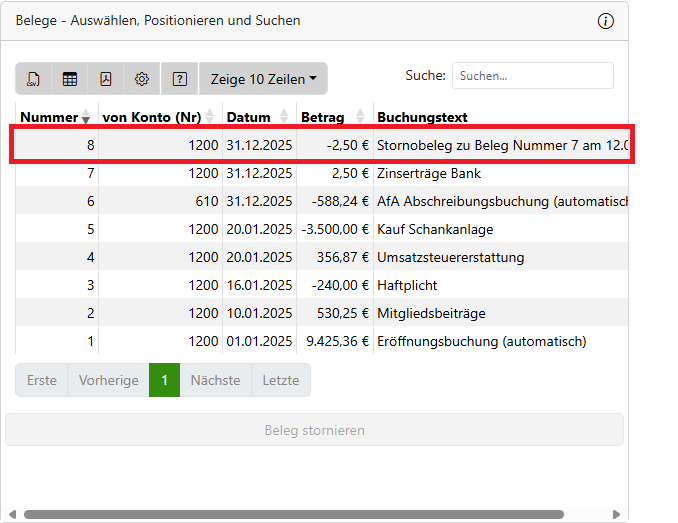The height and width of the screenshot is (523, 678).
Task: Sort by Nummer column arrows
Action: tap(86, 118)
